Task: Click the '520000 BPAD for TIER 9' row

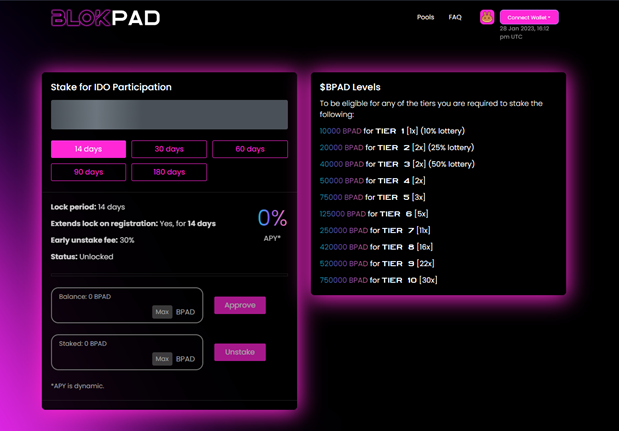Action: click(x=377, y=264)
